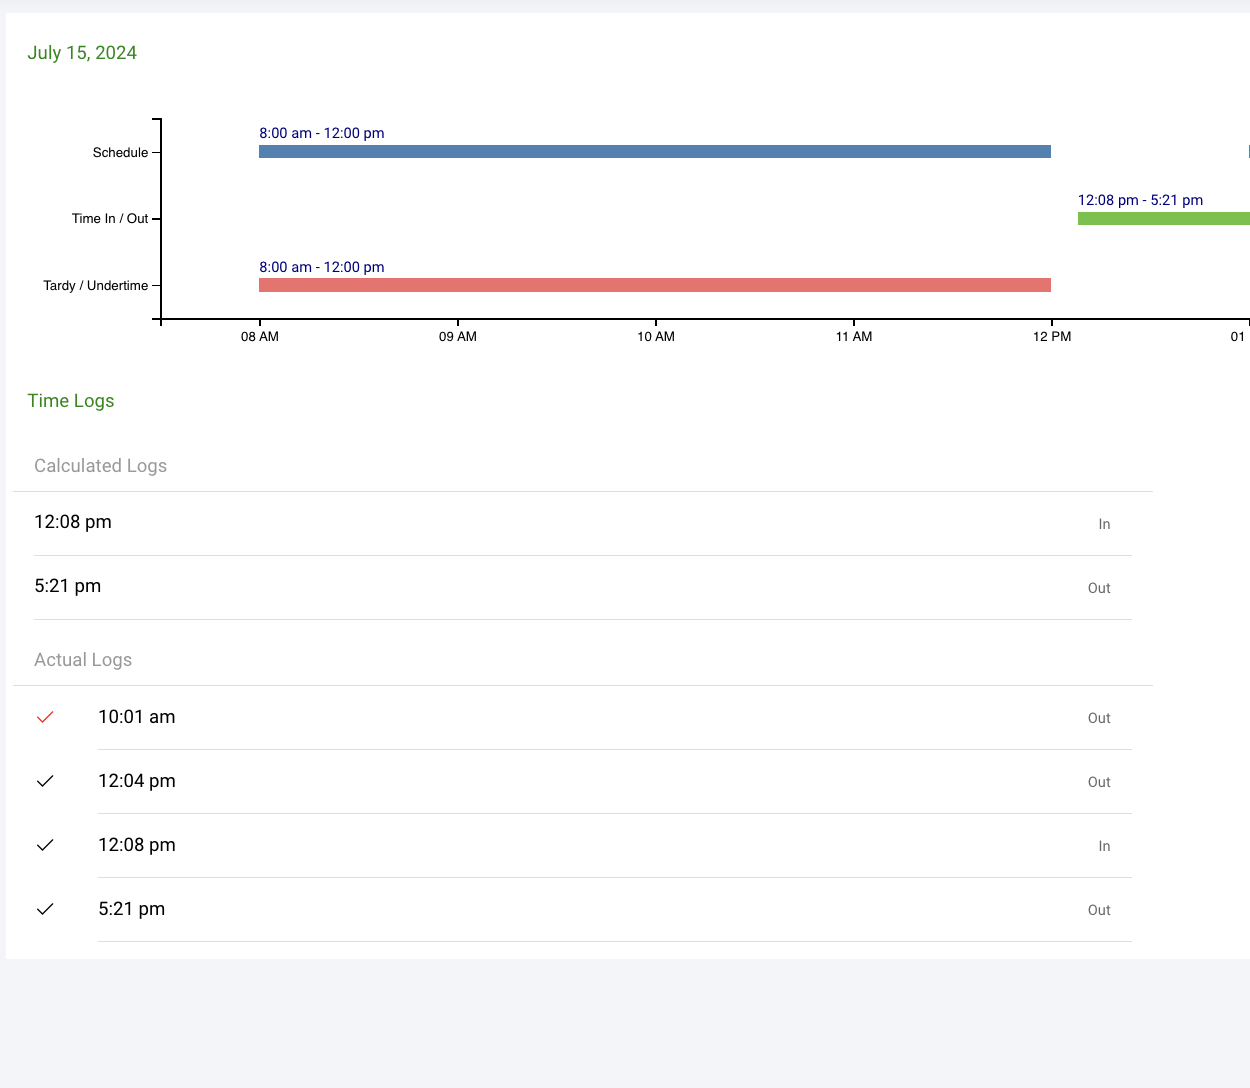Click the 12:04 pm actual log entry
Image resolution: width=1250 pixels, height=1088 pixels.
click(137, 781)
